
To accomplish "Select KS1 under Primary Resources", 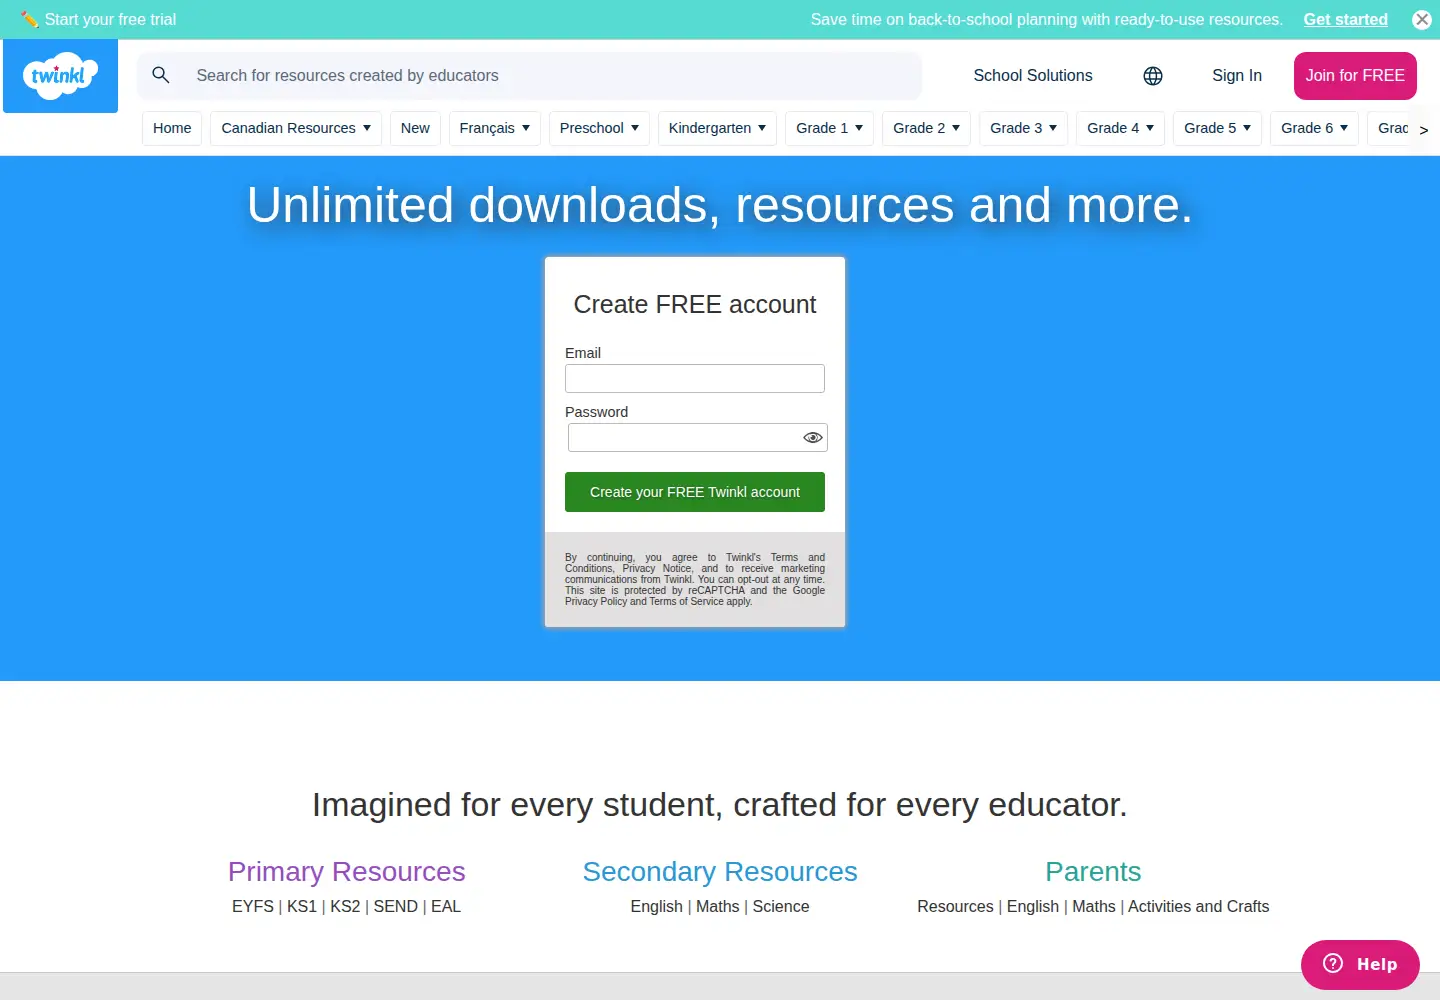I will [x=302, y=906].
